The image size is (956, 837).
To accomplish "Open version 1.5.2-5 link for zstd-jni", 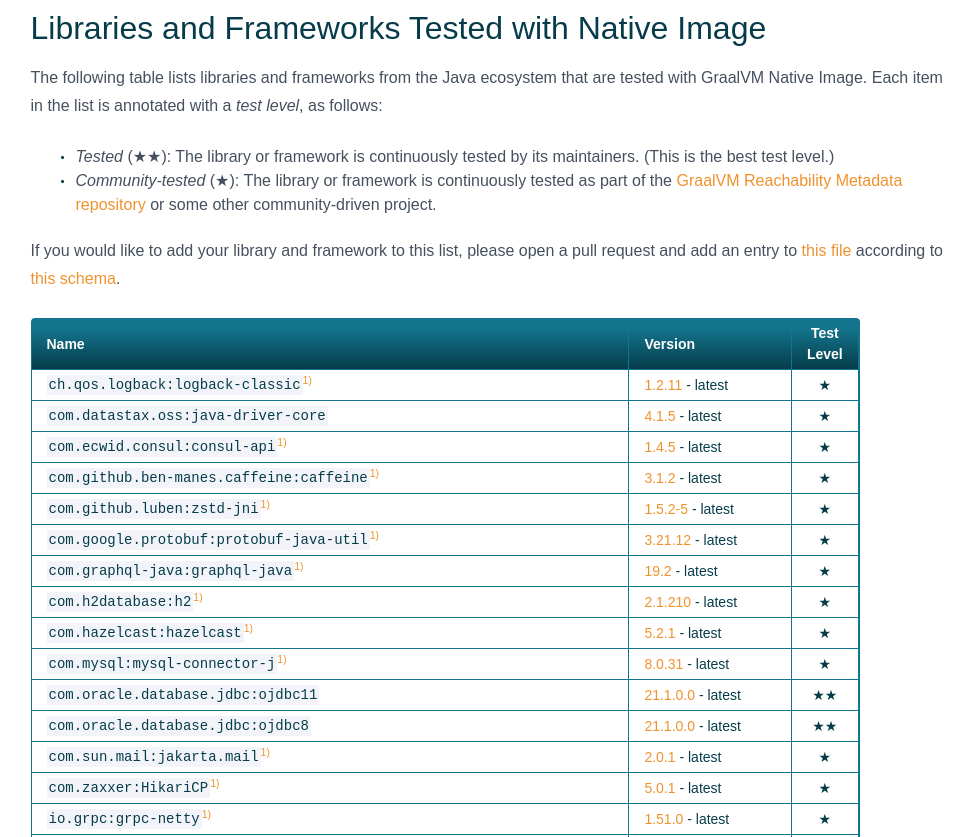I will click(x=666, y=509).
